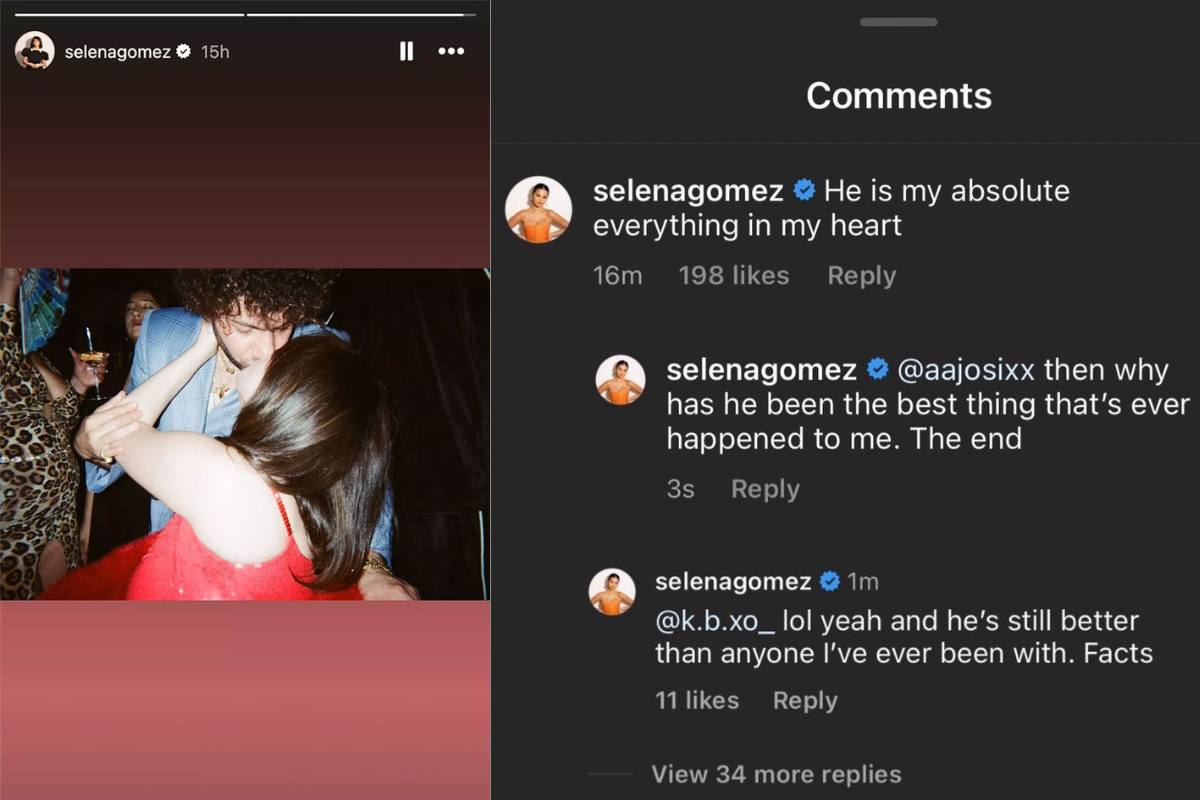
Task: Click the verified badge on the top comment
Action: point(804,190)
